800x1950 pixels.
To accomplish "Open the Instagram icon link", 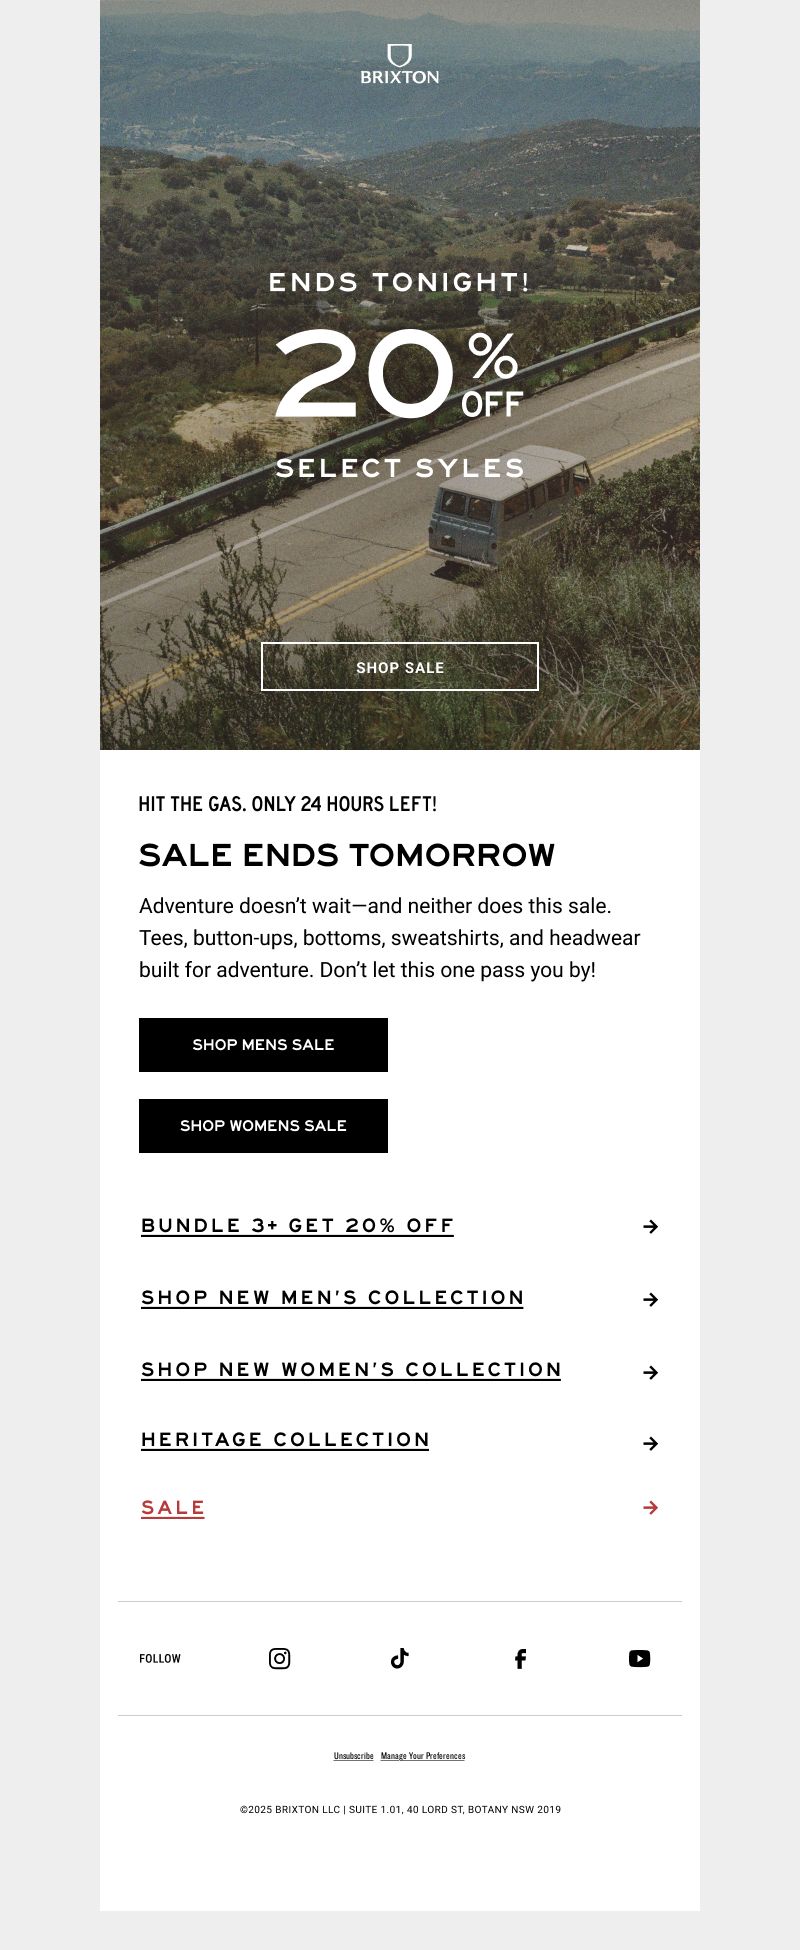I will pos(280,1658).
